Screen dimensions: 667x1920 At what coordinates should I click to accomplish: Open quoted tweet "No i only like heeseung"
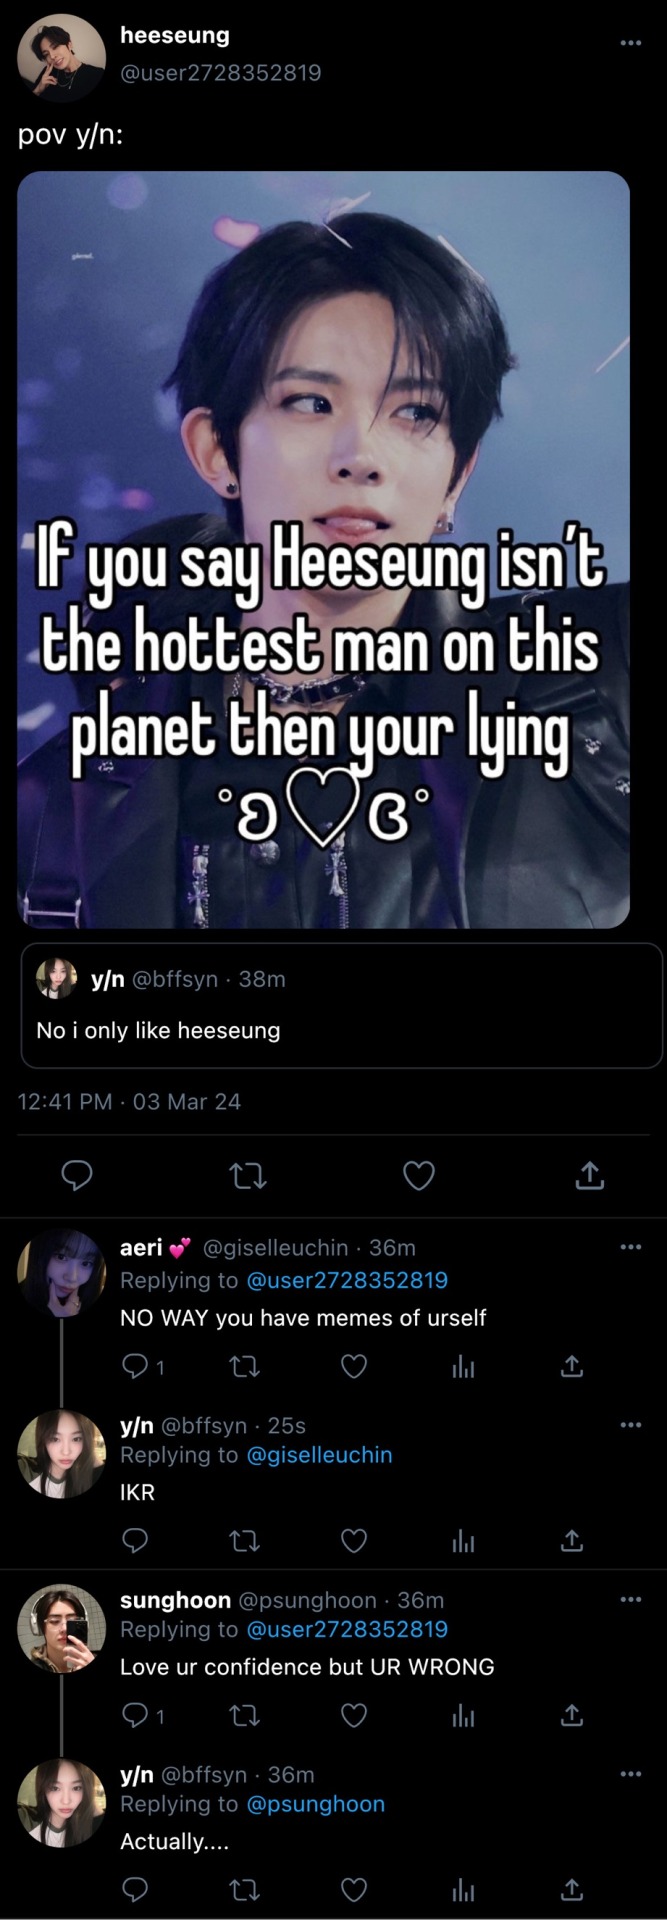pyautogui.click(x=341, y=1005)
